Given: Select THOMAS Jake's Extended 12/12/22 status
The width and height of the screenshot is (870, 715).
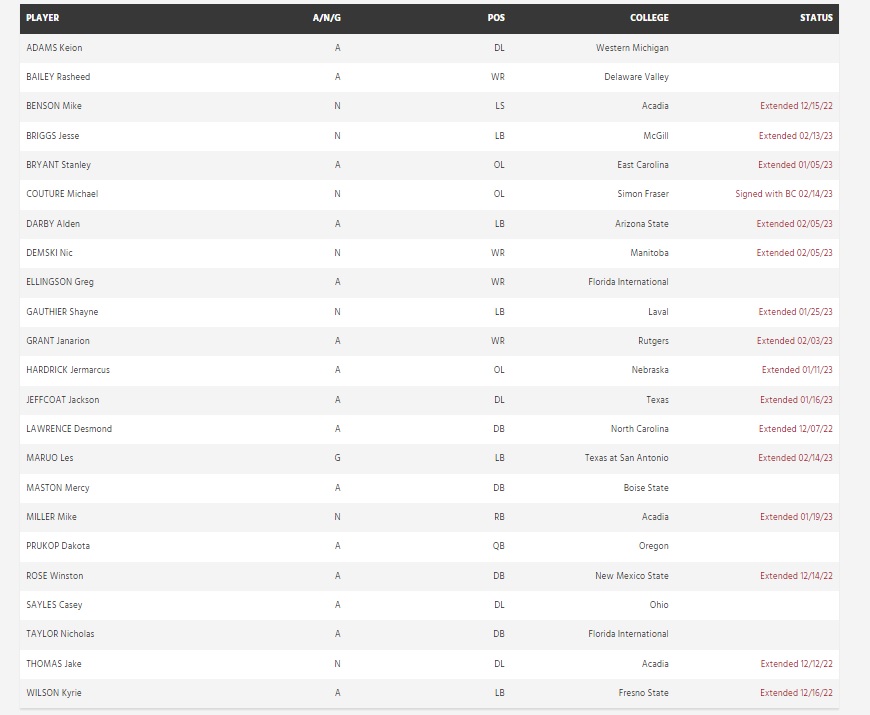Looking at the screenshot, I should pyautogui.click(x=796, y=663).
